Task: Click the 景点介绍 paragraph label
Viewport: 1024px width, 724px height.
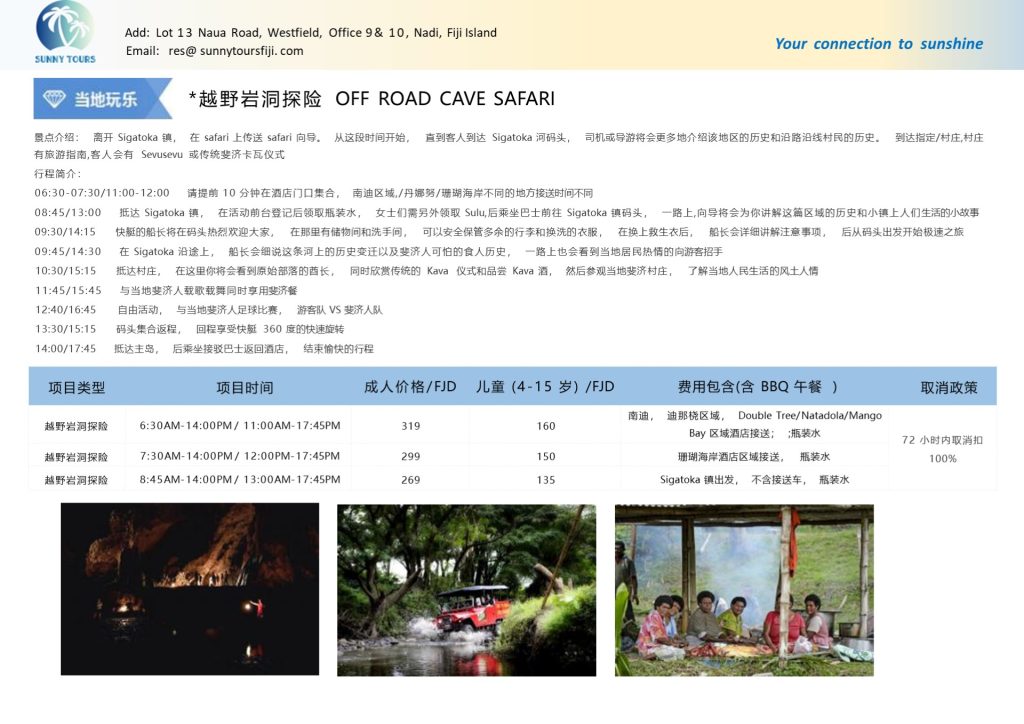Action: 56,137
